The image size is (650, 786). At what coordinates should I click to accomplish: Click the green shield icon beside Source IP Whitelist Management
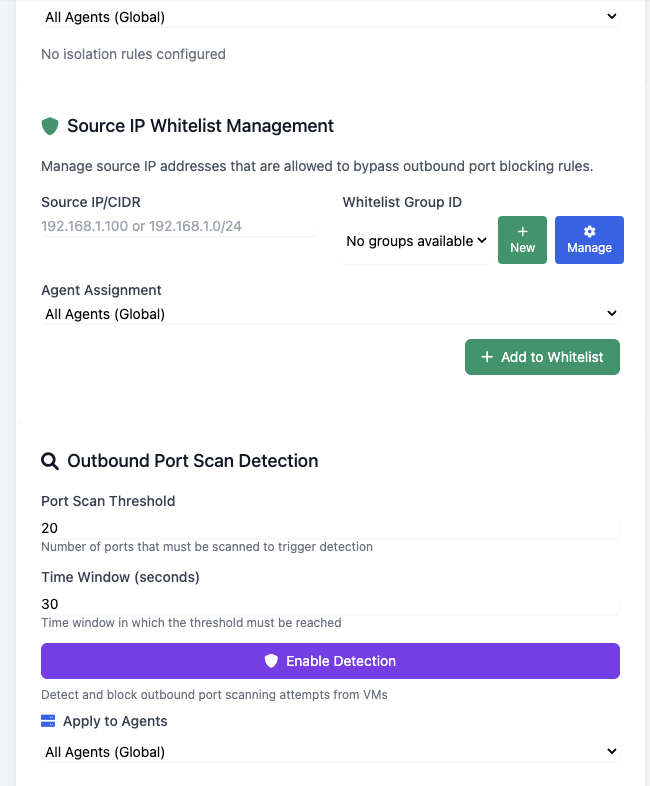[x=50, y=126]
